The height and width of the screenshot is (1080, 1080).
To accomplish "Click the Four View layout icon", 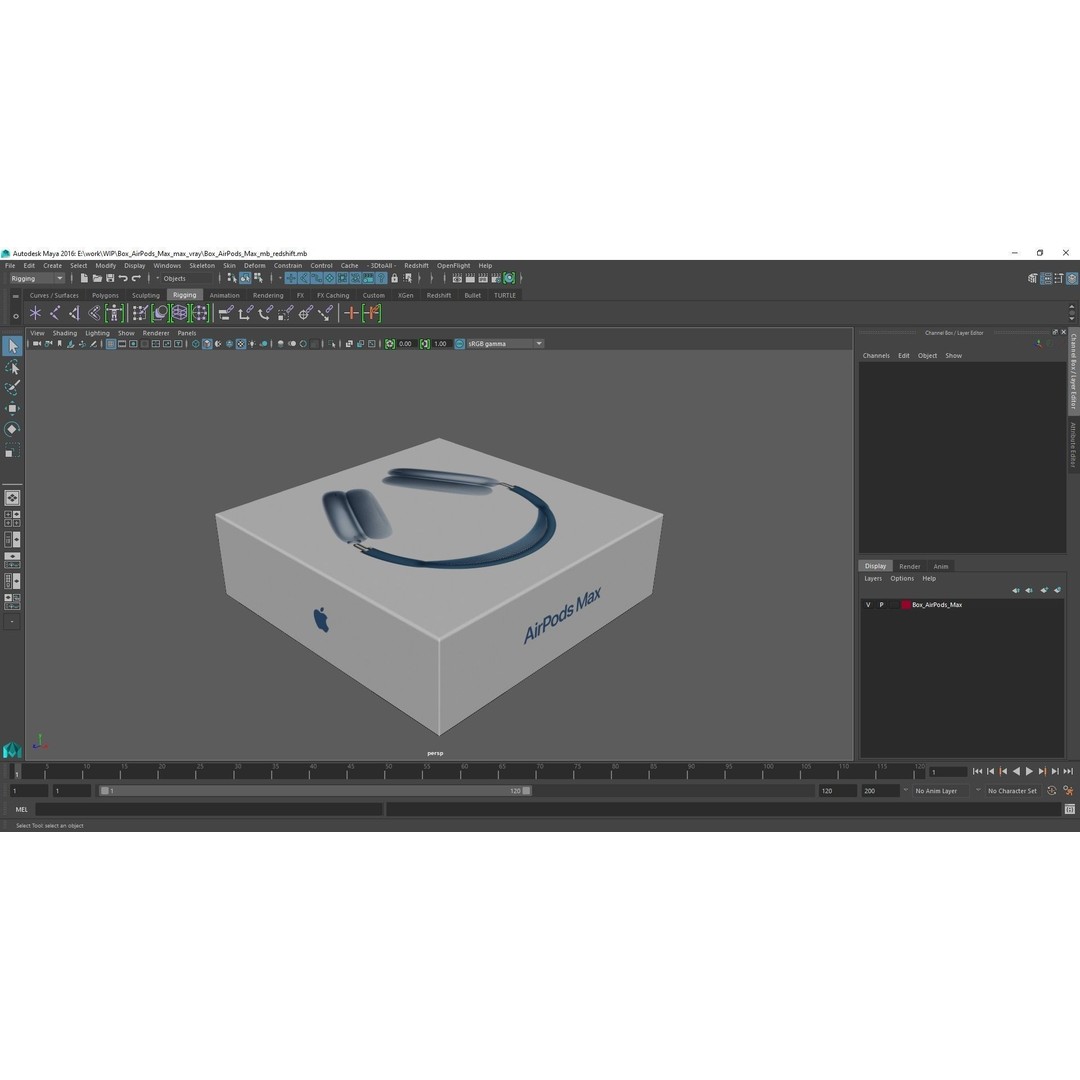I will (12, 519).
